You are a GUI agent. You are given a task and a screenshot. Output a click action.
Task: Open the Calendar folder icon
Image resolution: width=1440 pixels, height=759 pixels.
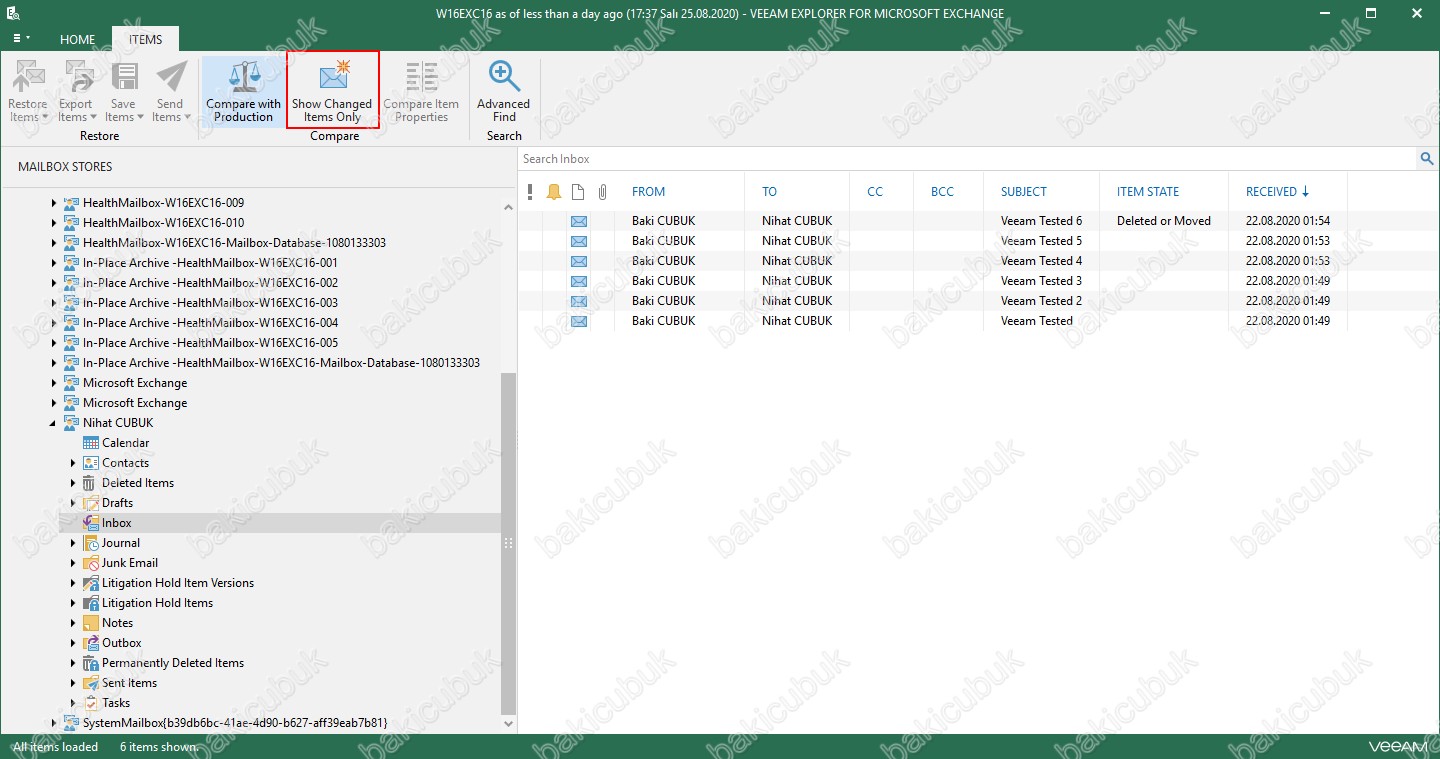tap(91, 443)
